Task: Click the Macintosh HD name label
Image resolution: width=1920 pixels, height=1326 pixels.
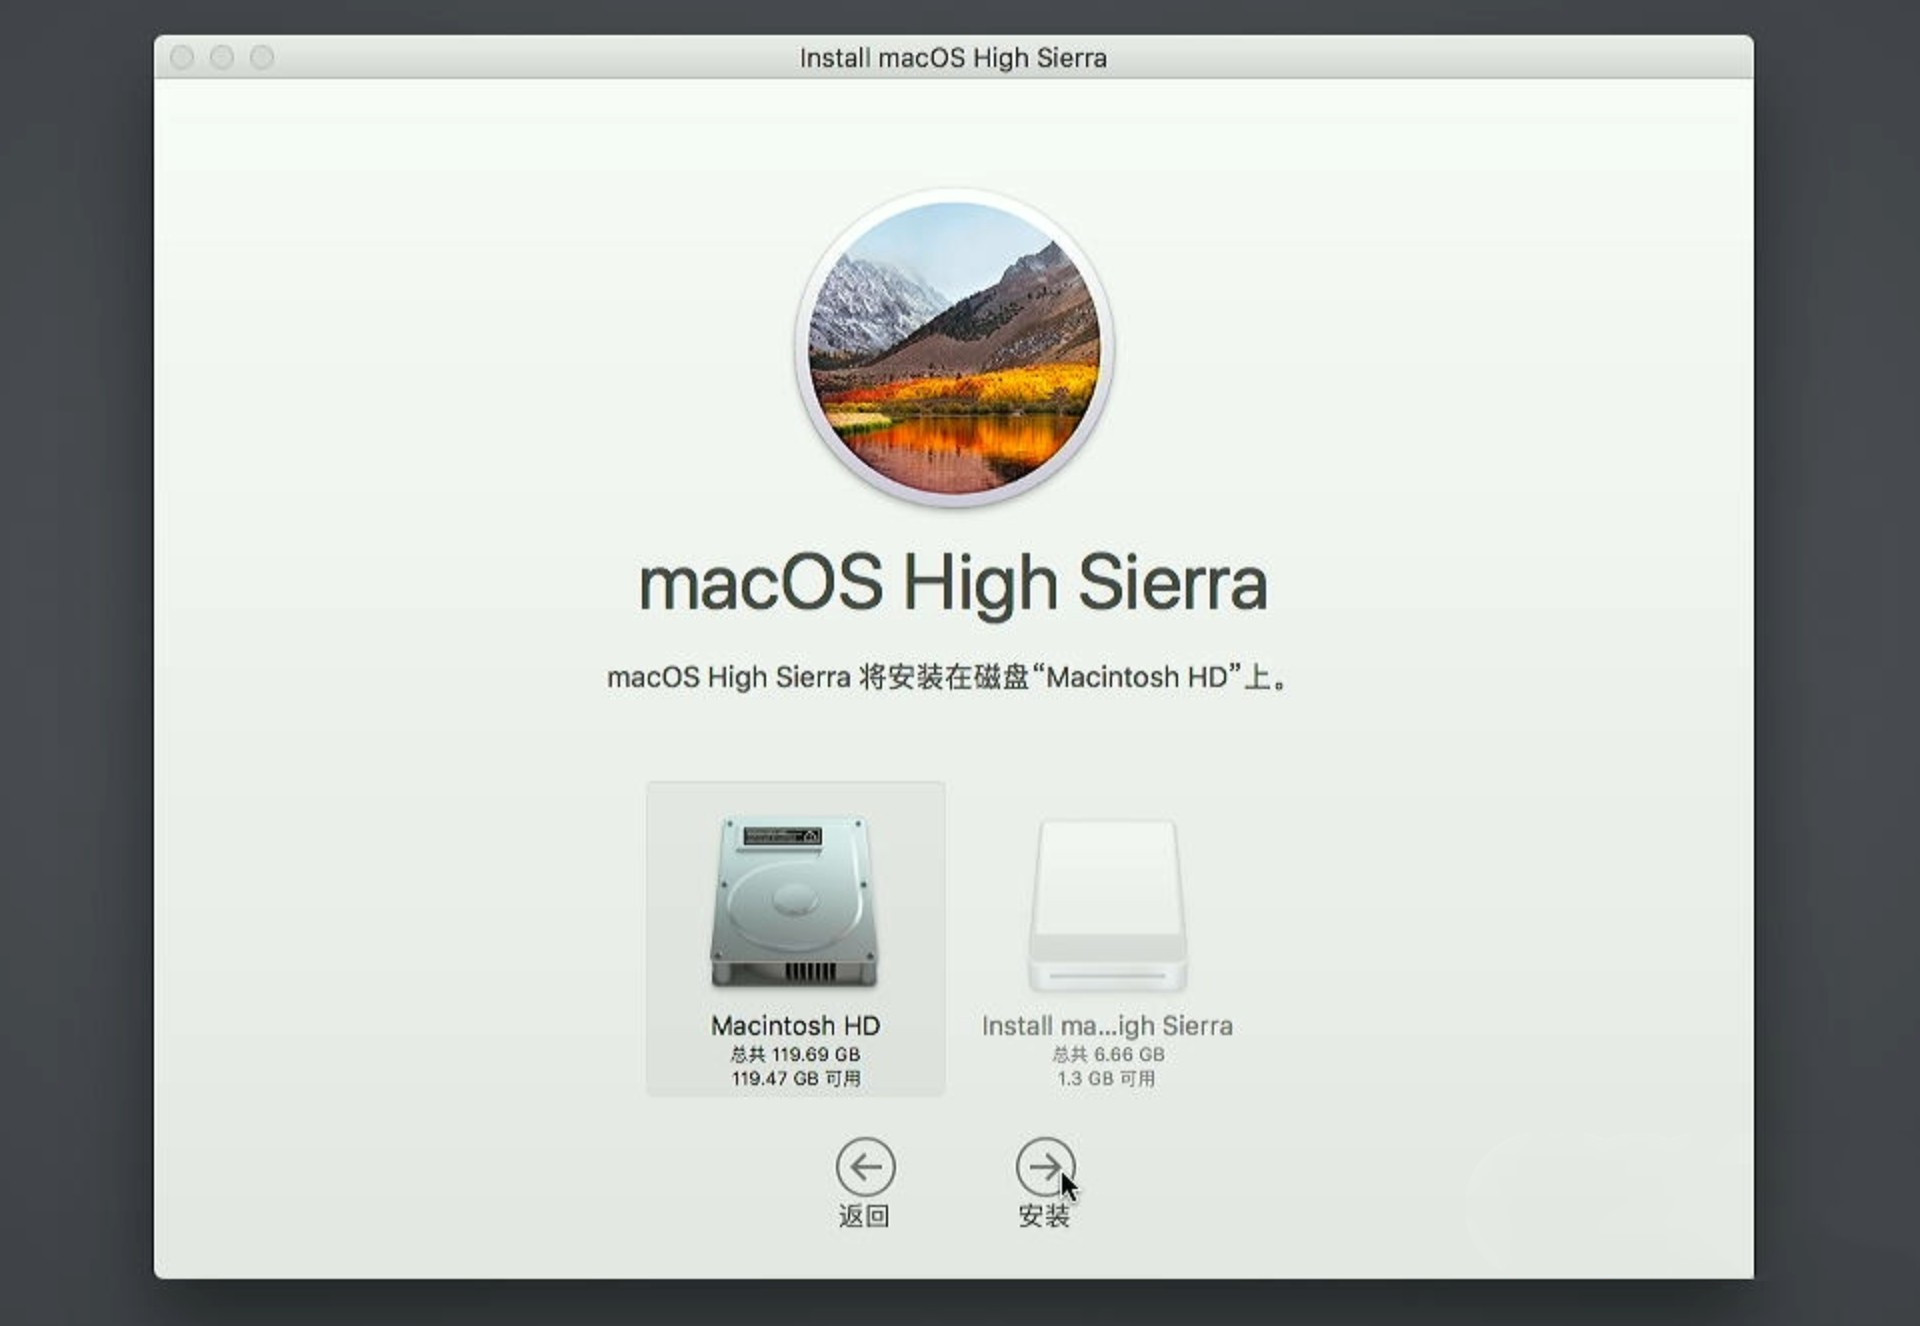Action: (795, 1025)
